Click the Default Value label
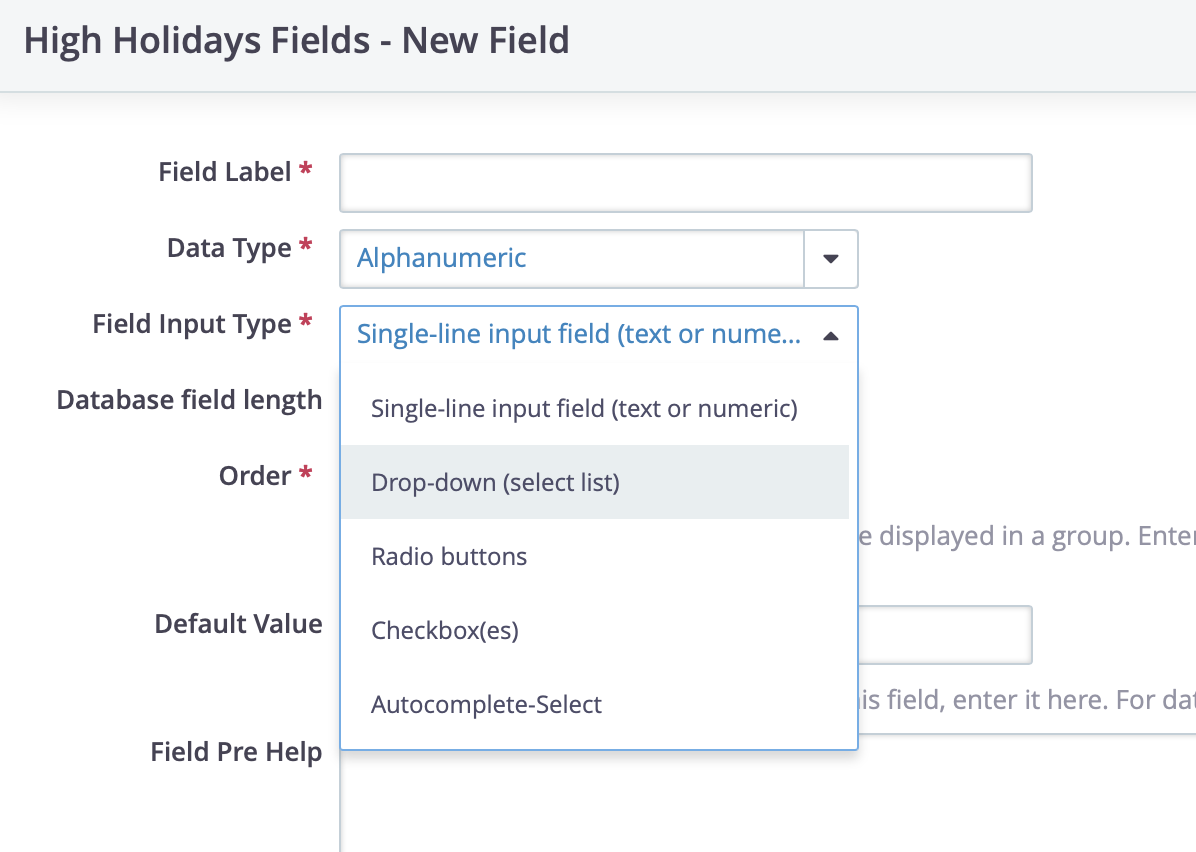1196x852 pixels. click(x=238, y=624)
